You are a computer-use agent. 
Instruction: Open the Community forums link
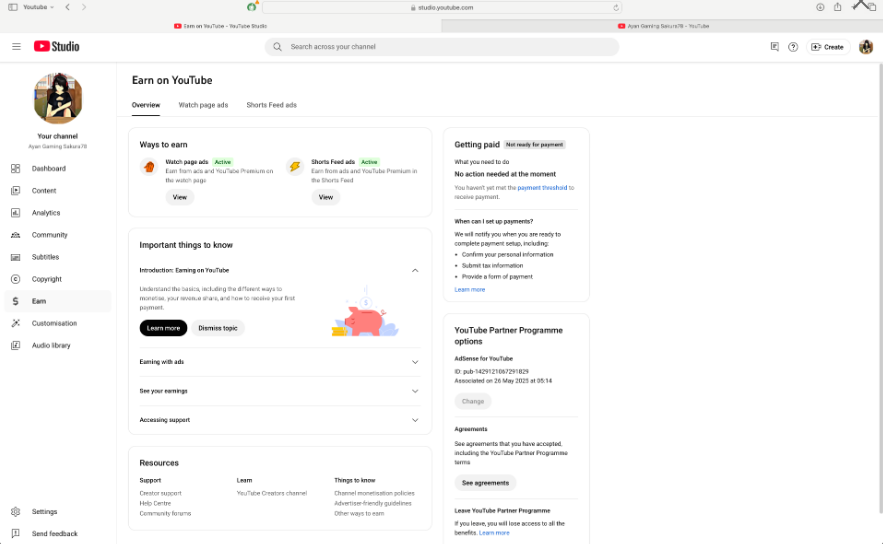tap(165, 514)
